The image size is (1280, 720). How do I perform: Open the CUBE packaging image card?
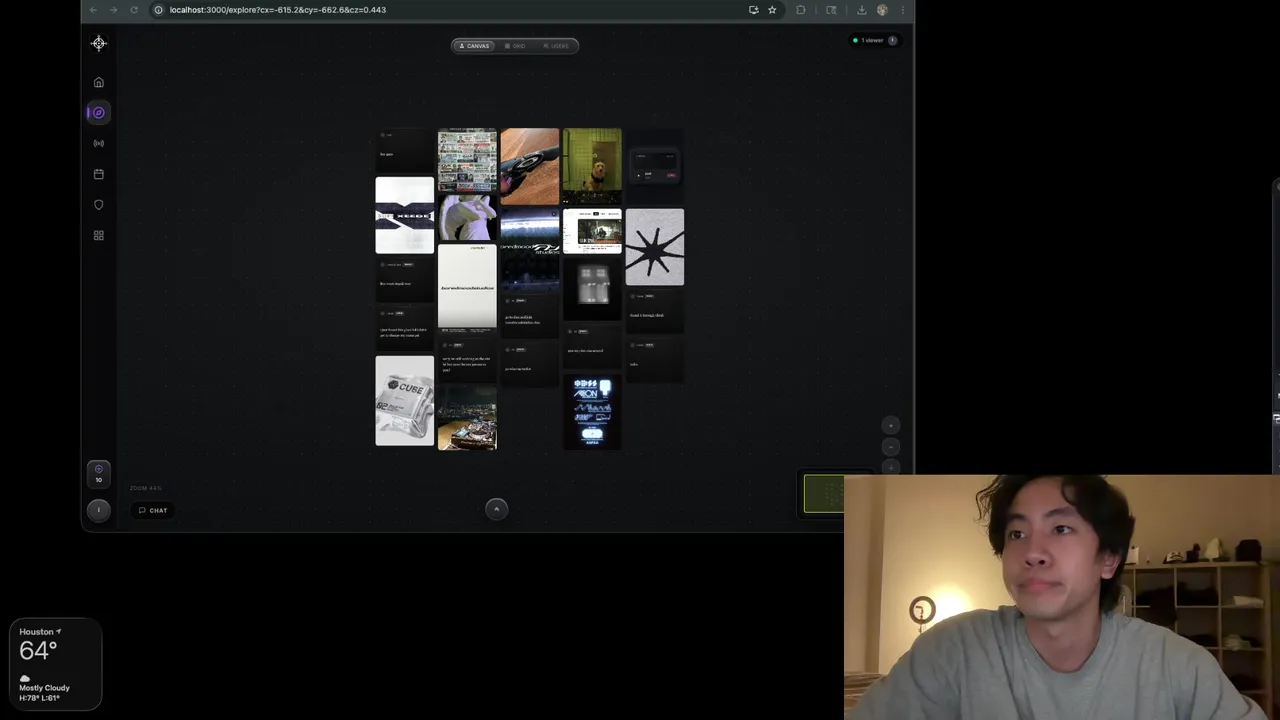(x=405, y=401)
